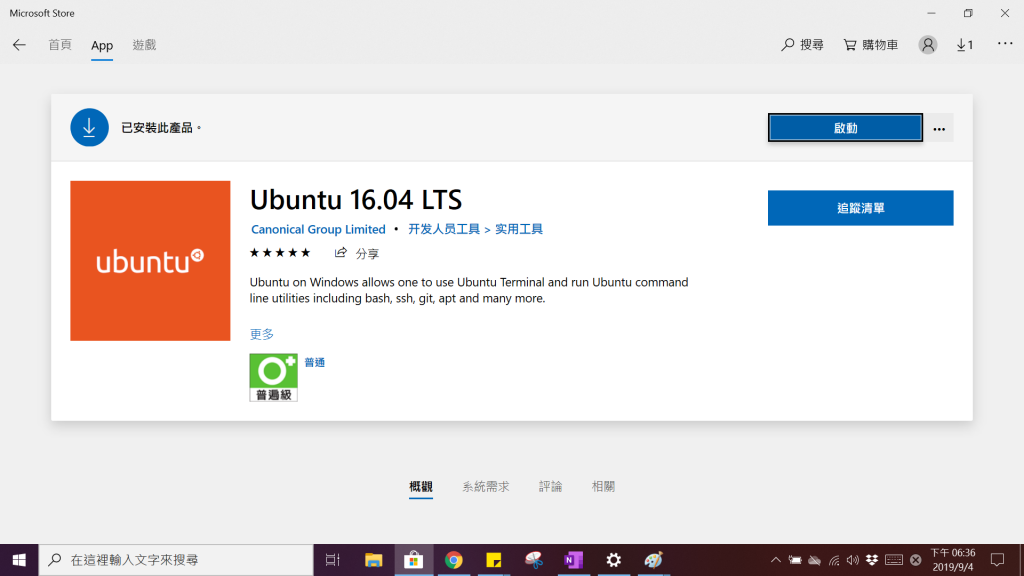Click the blue installed download icon
This screenshot has height=576, width=1024.
[x=89, y=127]
